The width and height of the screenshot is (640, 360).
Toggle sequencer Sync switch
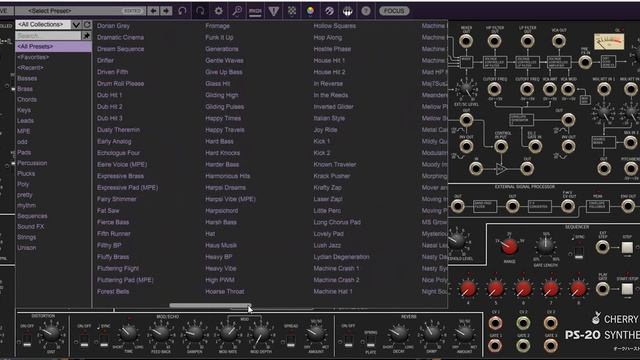point(579,252)
